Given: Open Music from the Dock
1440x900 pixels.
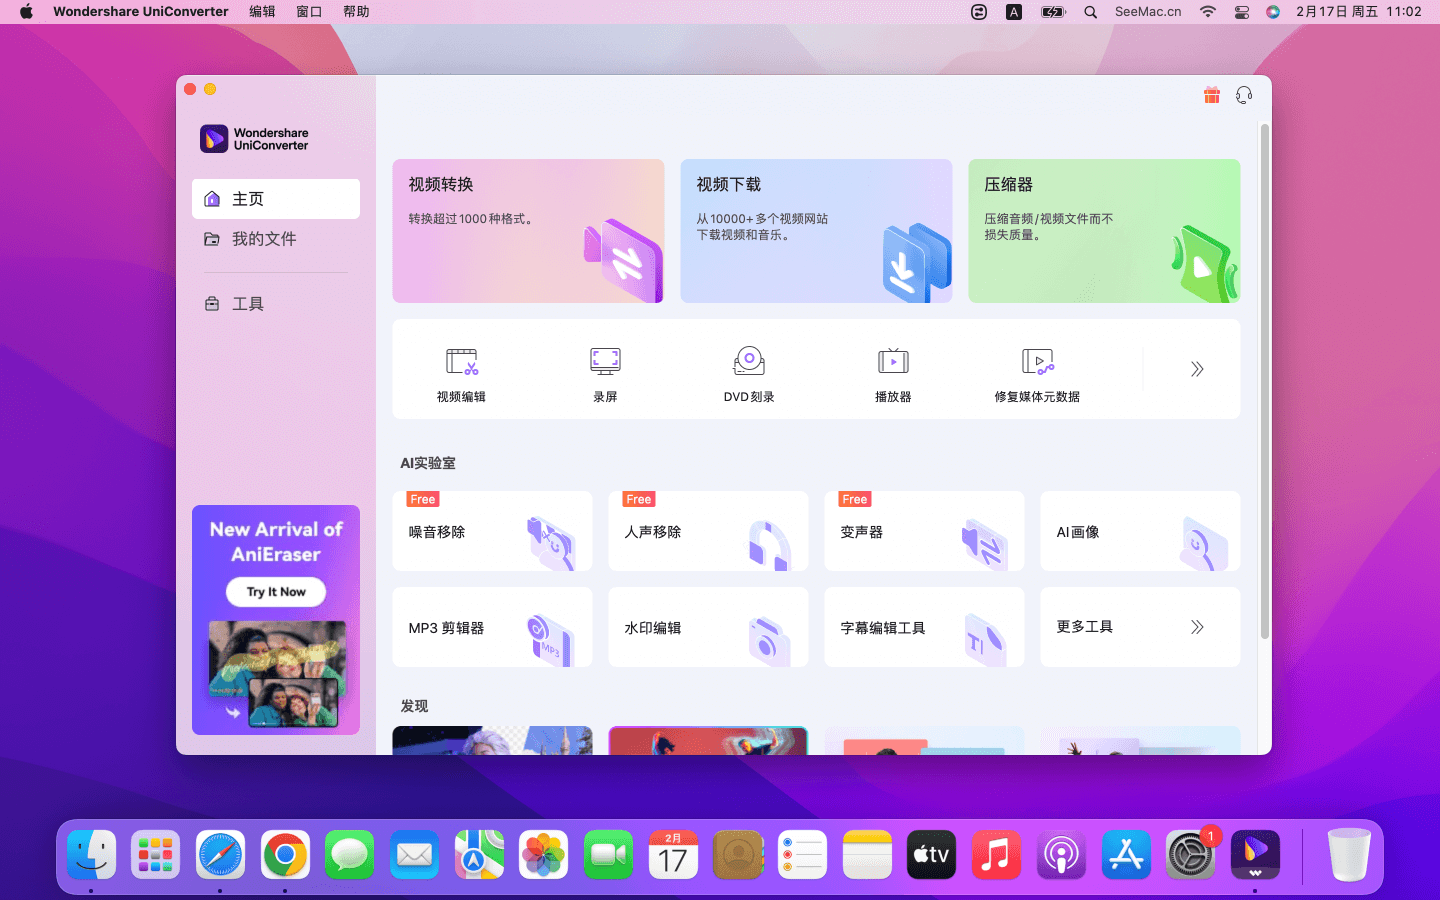Looking at the screenshot, I should pos(996,855).
